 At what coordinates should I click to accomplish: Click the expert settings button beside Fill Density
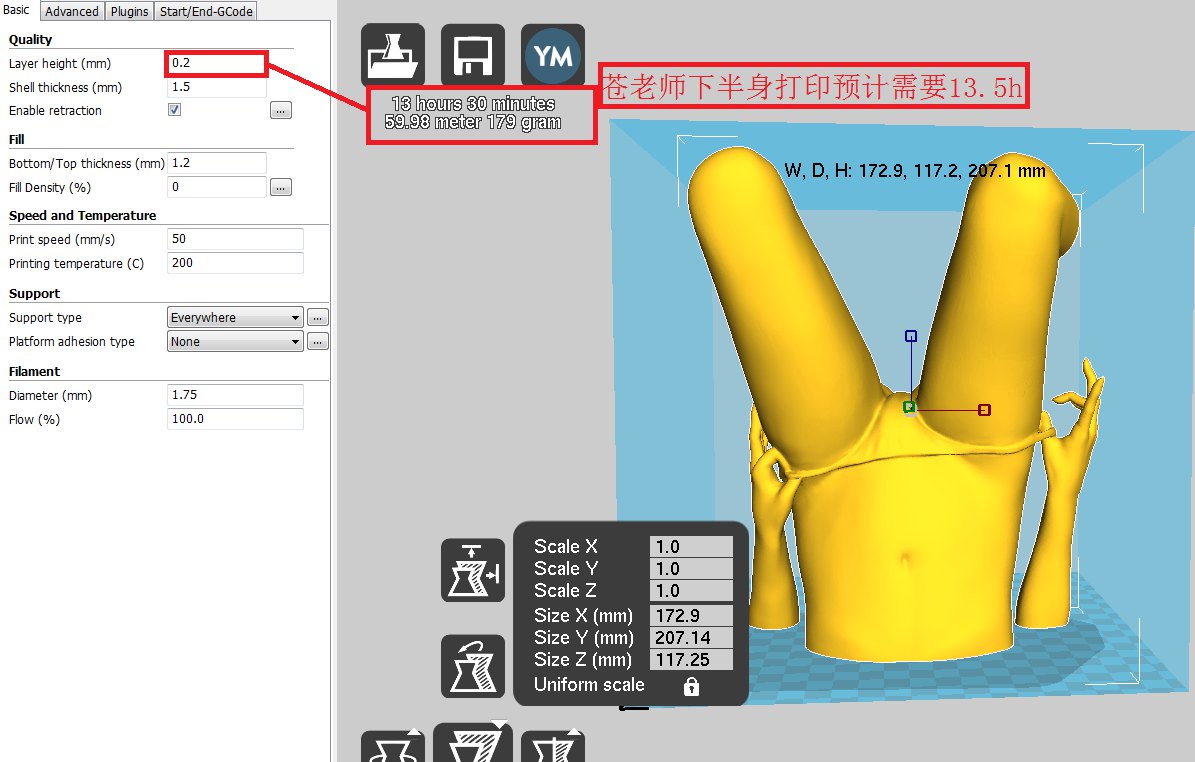click(280, 186)
